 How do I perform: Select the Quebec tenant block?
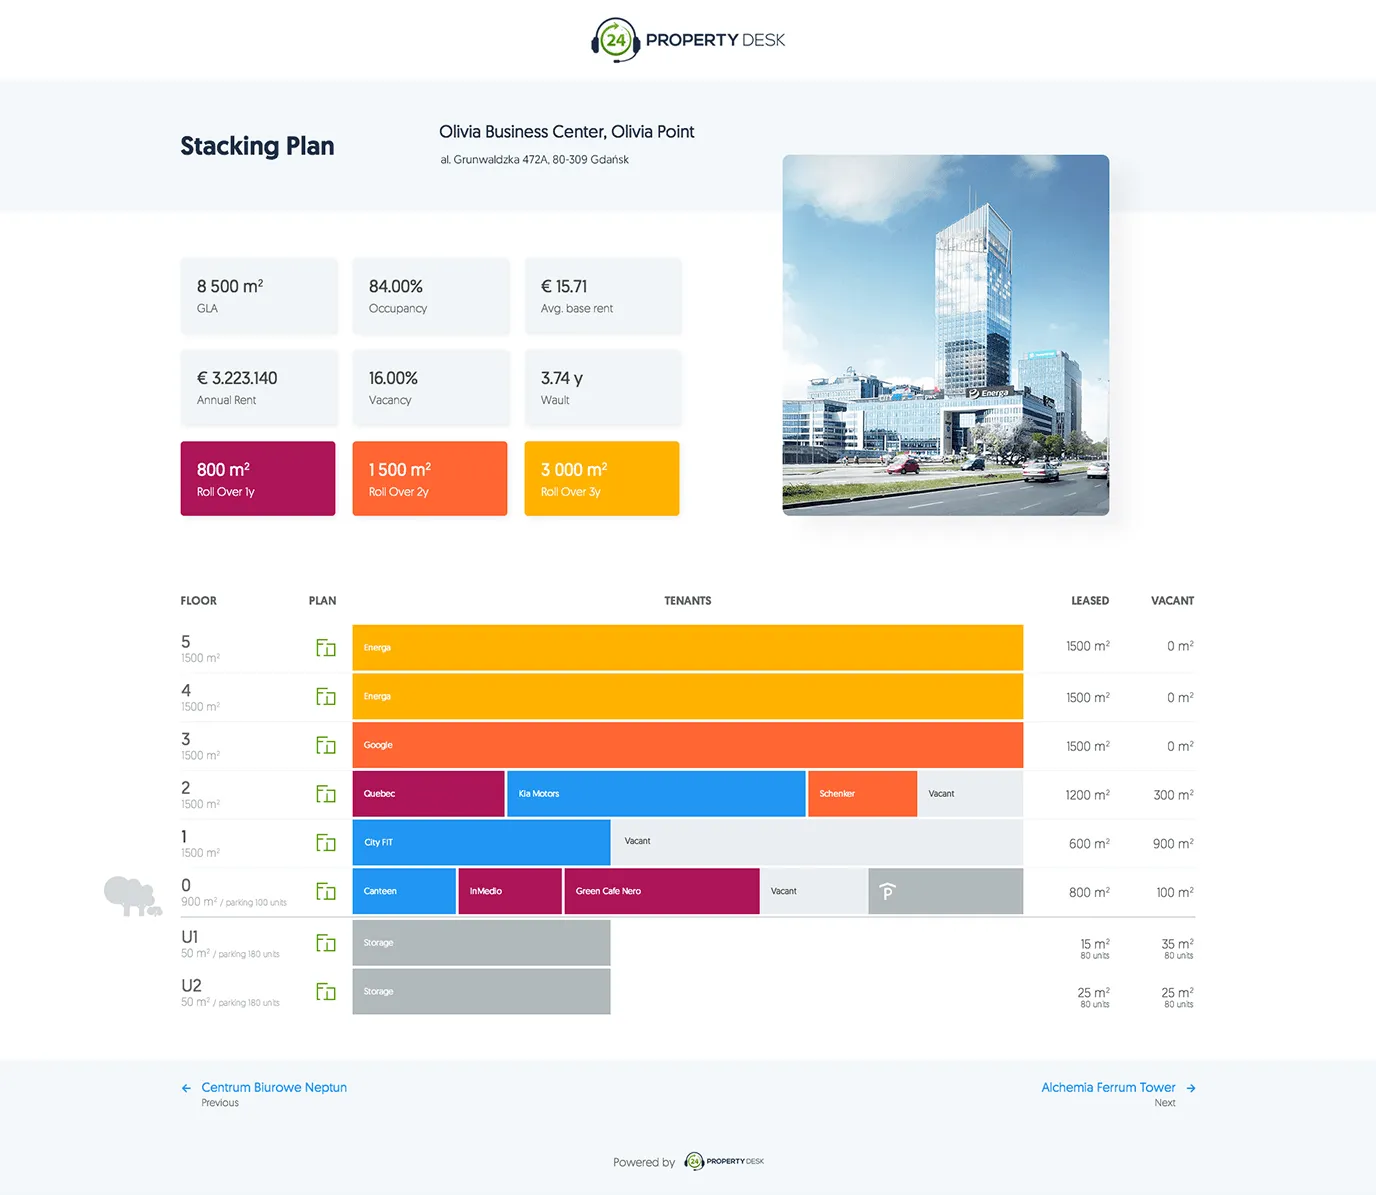point(428,794)
